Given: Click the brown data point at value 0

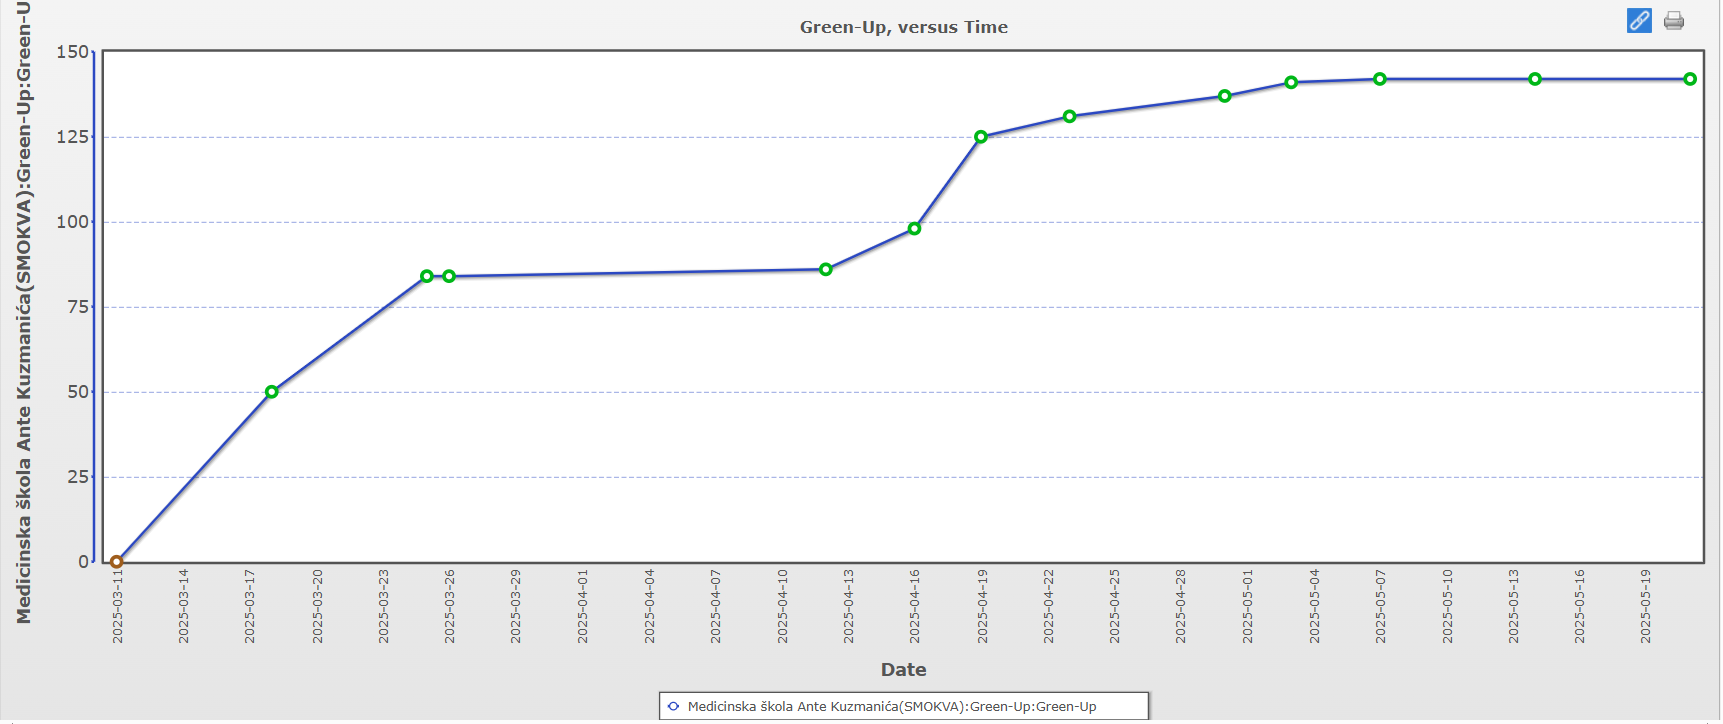Looking at the screenshot, I should [116, 562].
